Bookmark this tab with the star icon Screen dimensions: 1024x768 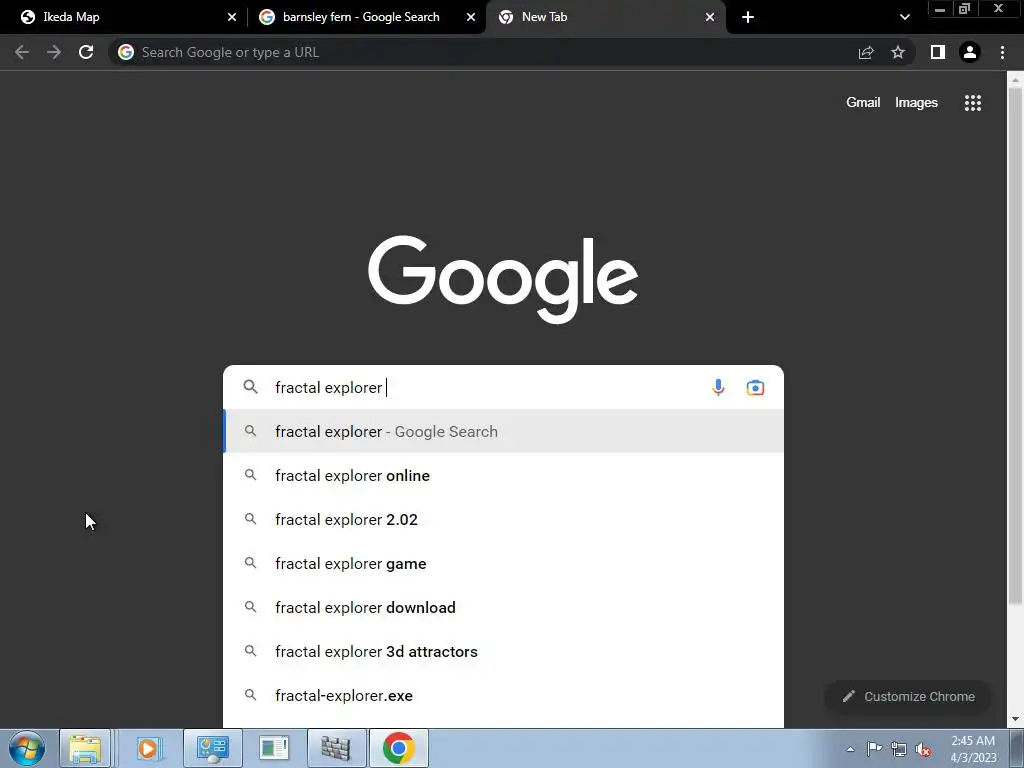(898, 52)
